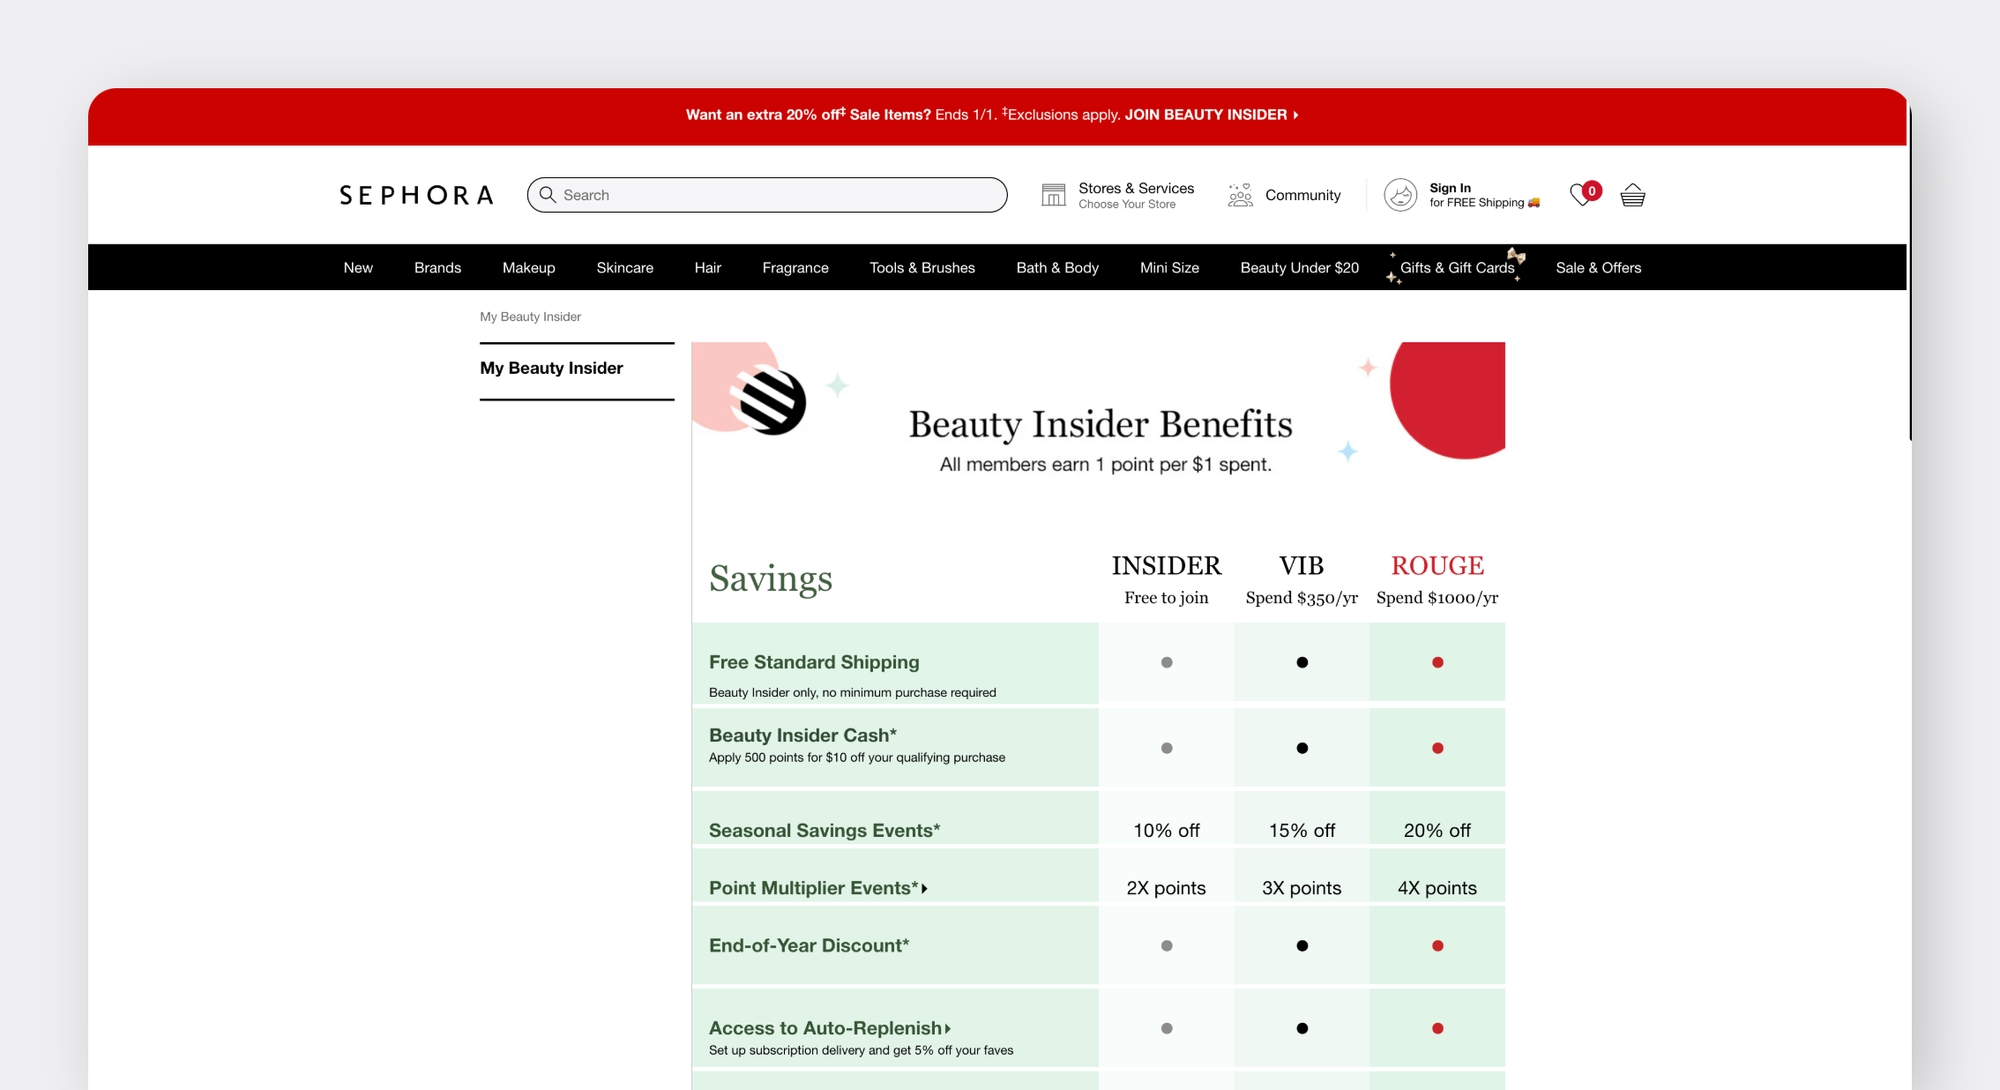Select the INSIDER End-of-Year Discount dot

pyautogui.click(x=1166, y=945)
